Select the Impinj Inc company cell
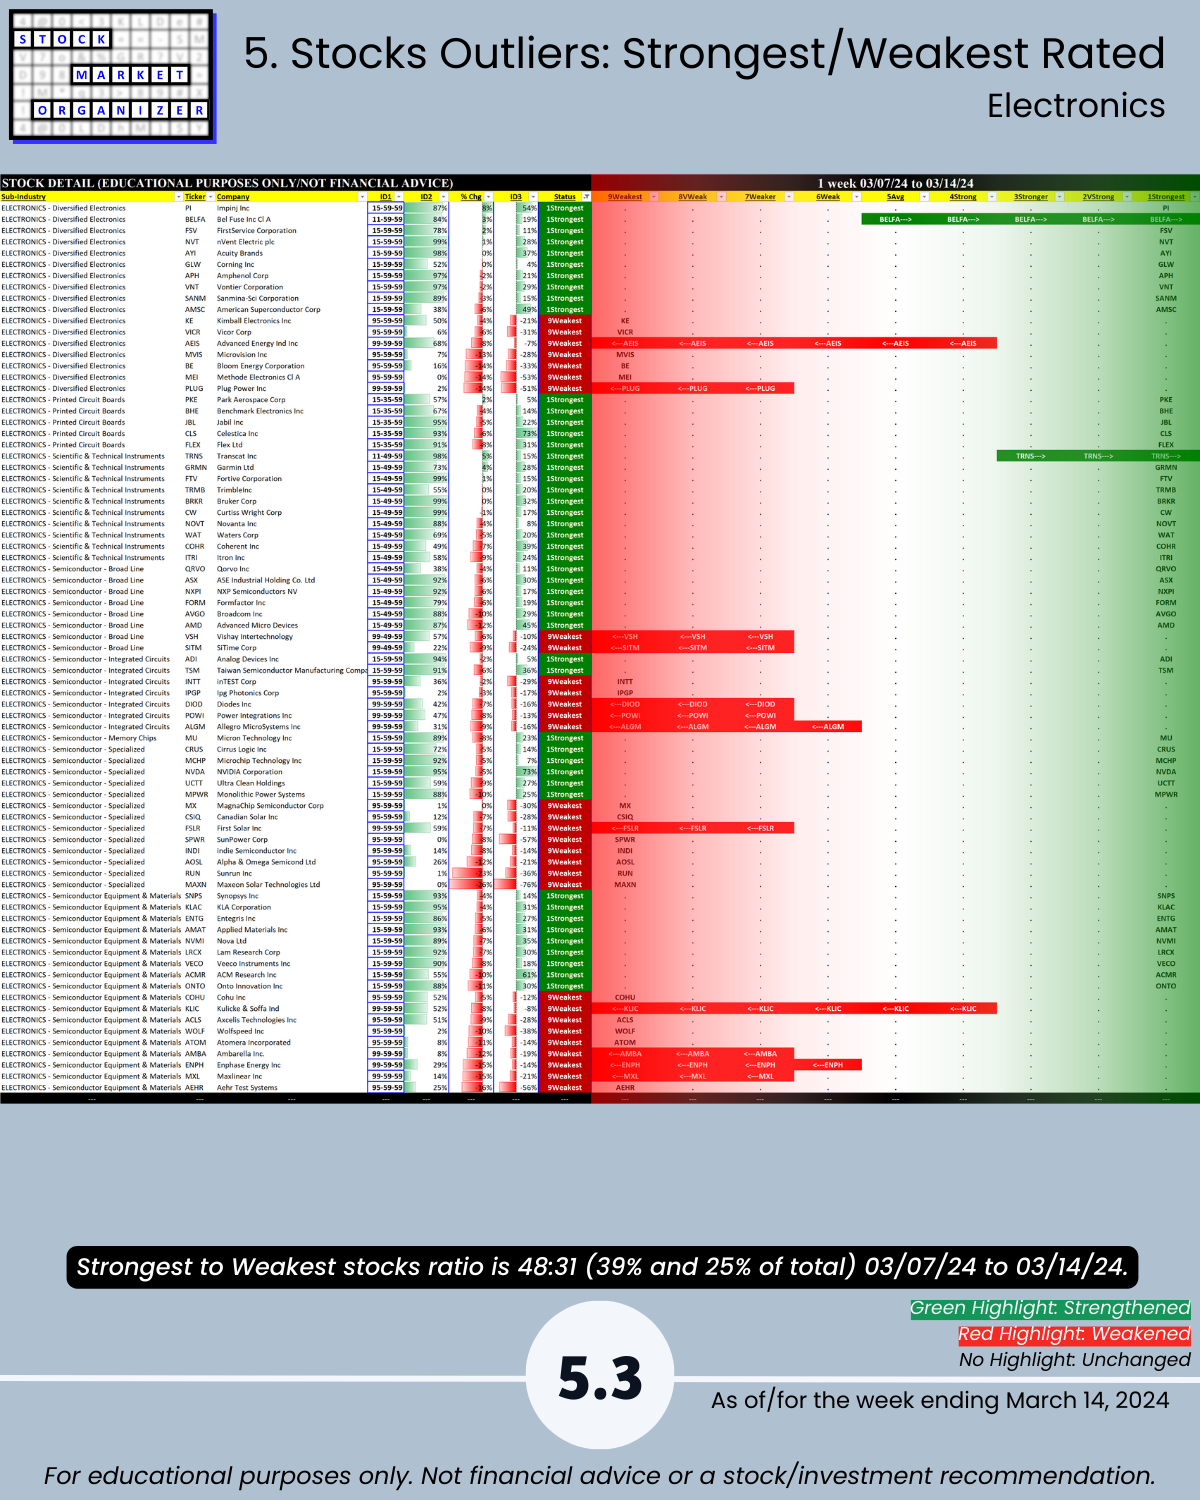 click(290, 208)
